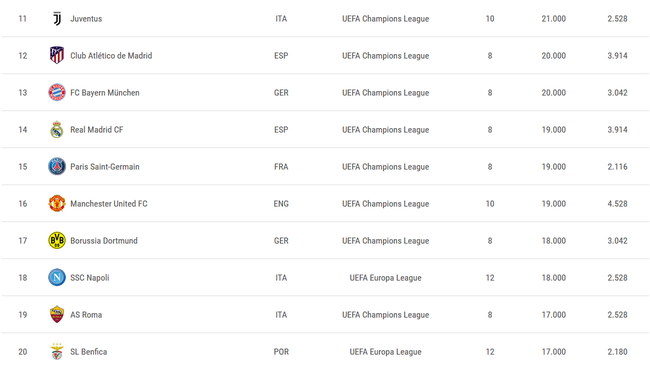This screenshot has width=650, height=369.
Task: Open the Borussia Dortmund team link
Action: click(x=104, y=240)
